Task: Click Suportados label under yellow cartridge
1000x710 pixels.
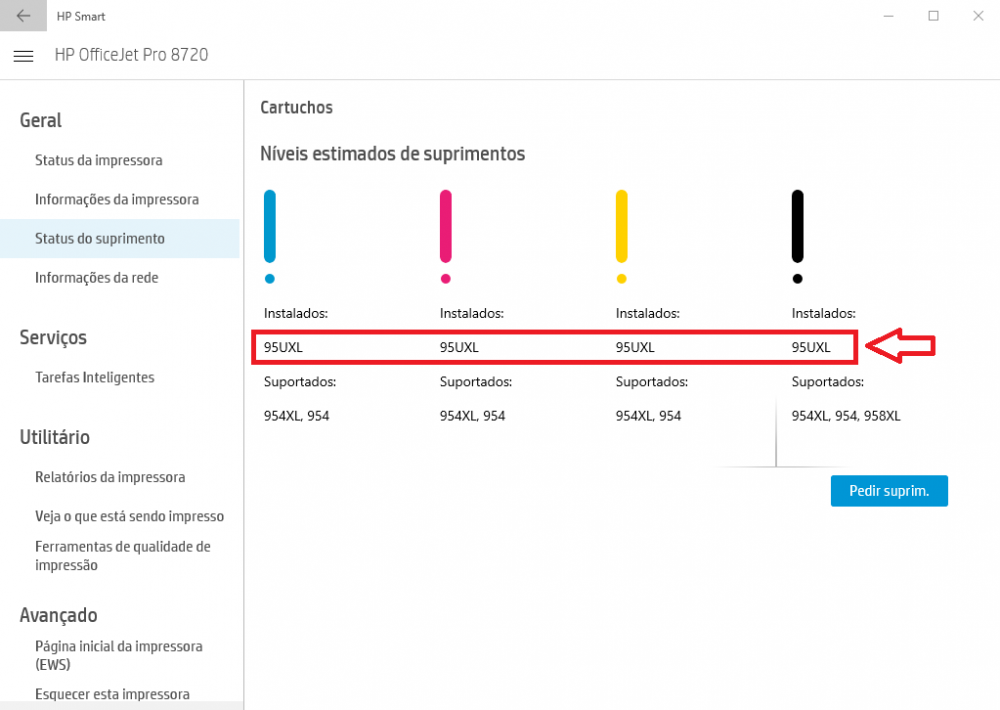Action: [652, 381]
